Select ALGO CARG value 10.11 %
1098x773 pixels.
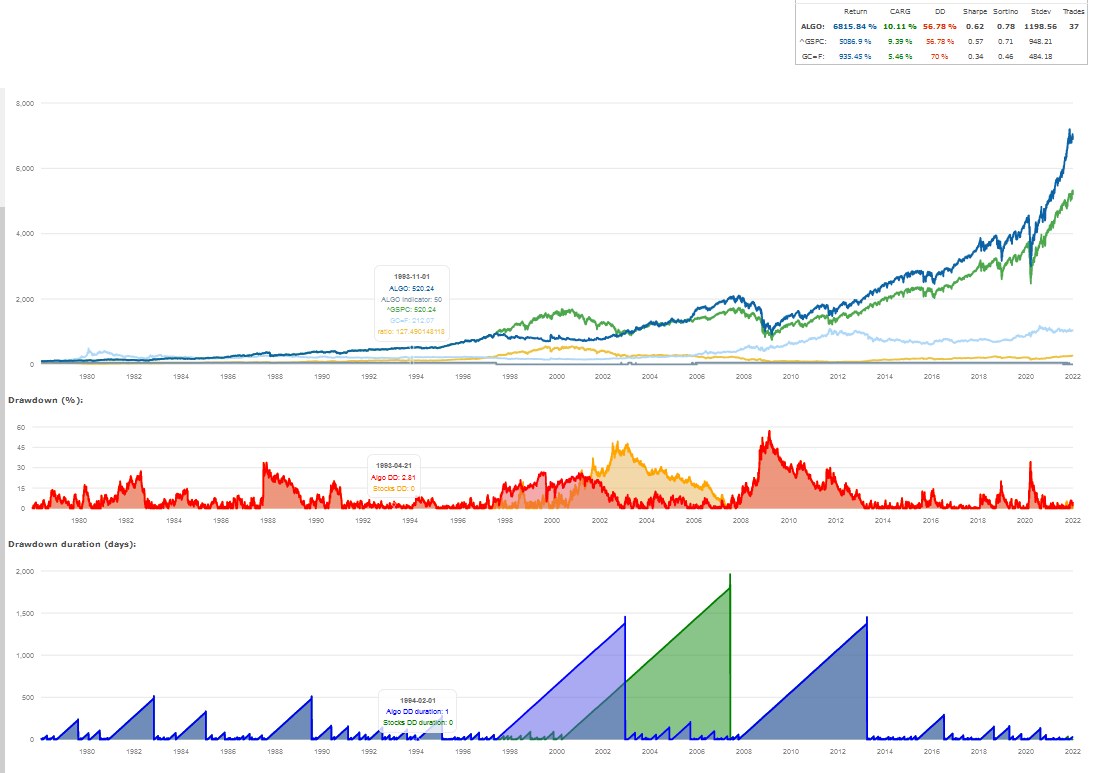point(900,27)
